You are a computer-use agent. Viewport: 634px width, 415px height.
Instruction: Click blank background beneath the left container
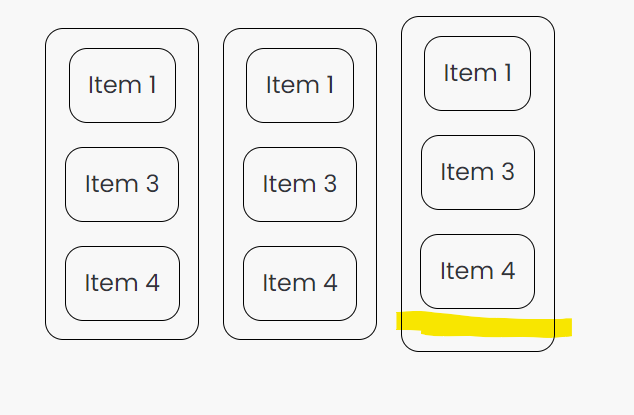pos(122,376)
